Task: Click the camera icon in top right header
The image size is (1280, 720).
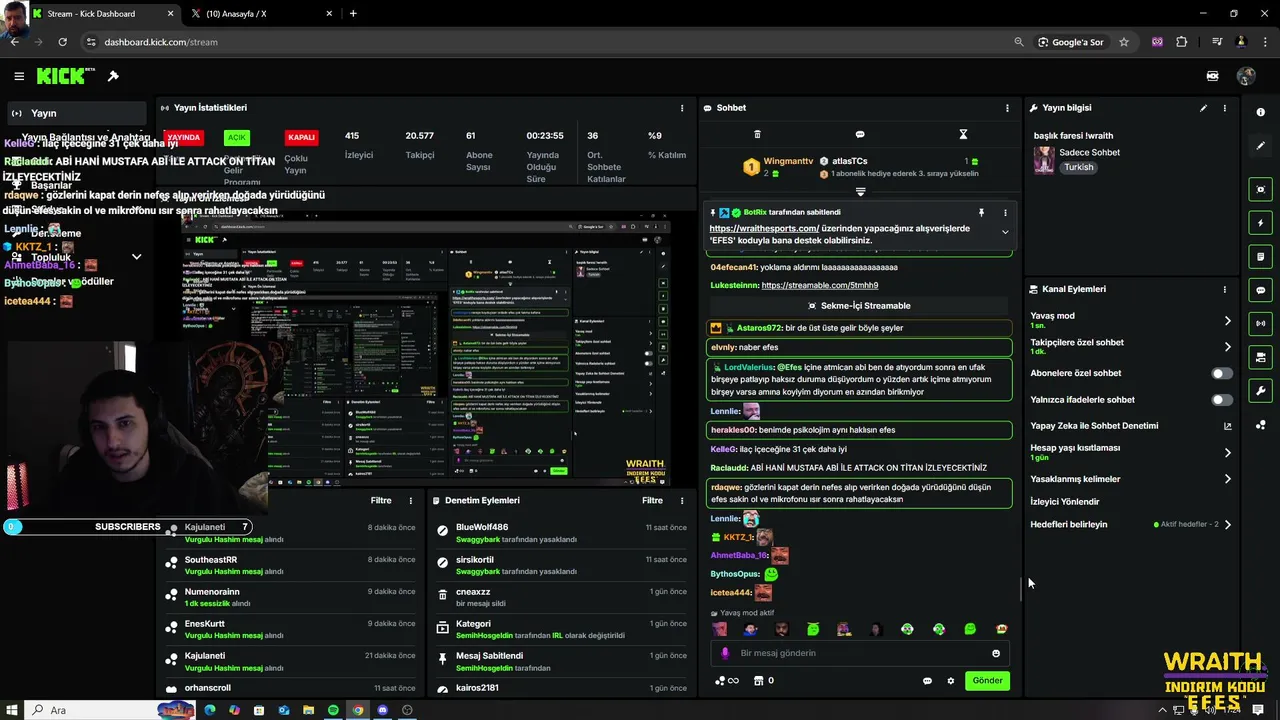Action: (1212, 76)
